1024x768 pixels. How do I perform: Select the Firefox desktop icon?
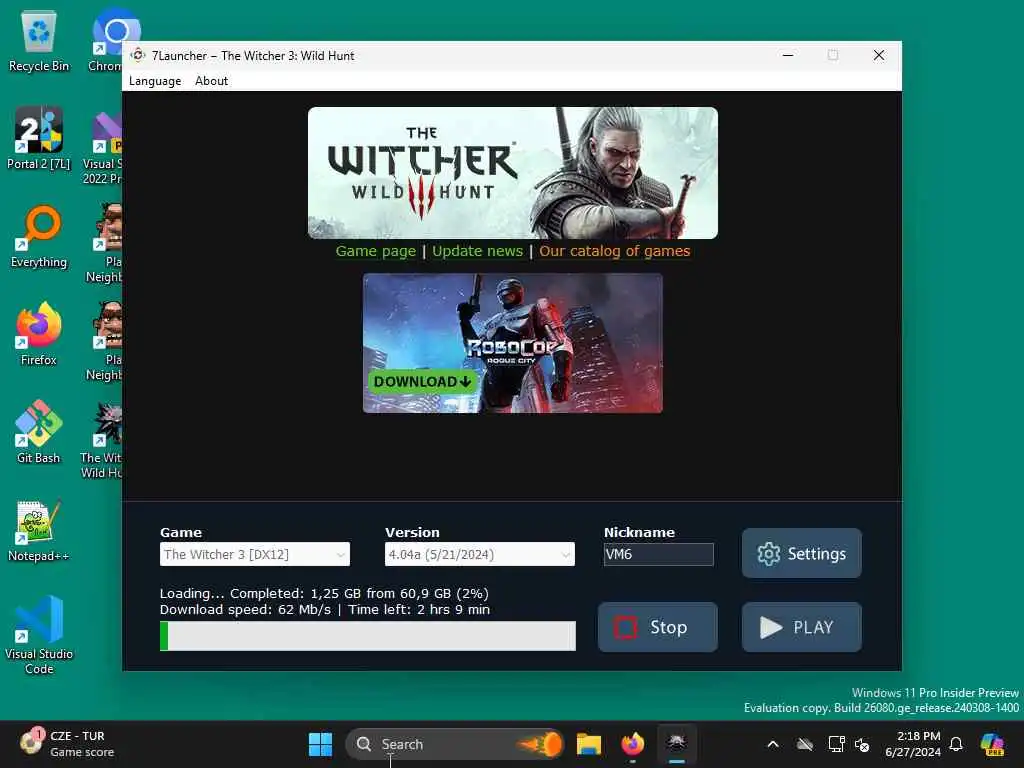(39, 334)
